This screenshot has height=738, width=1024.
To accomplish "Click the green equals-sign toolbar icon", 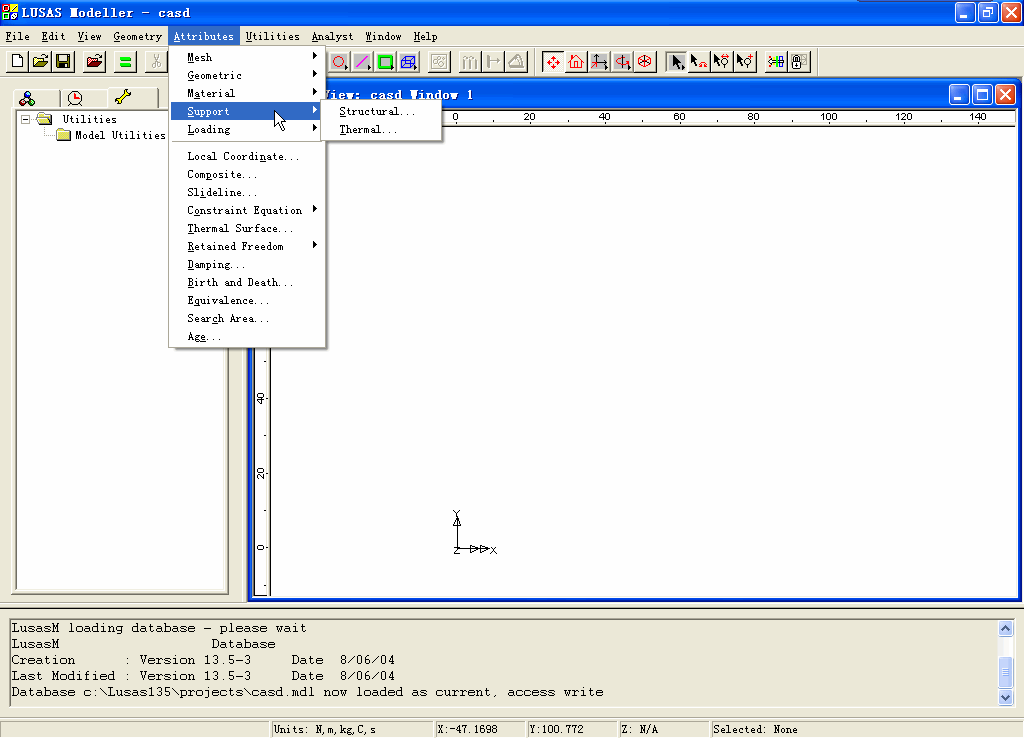I will [125, 62].
